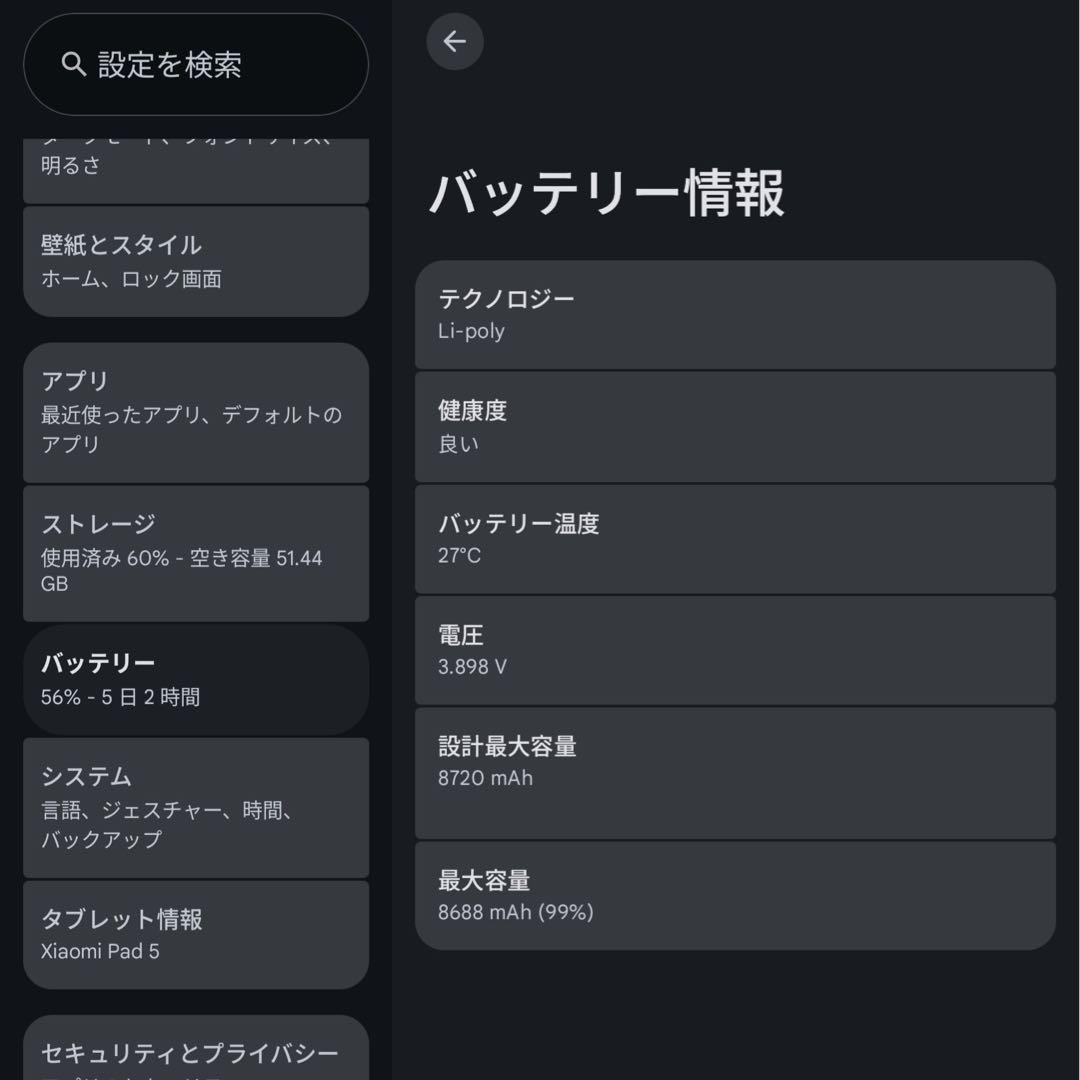Tap storage usage text 空き容量 51.44 GB
Image resolution: width=1080 pixels, height=1080 pixels.
[x=180, y=556]
